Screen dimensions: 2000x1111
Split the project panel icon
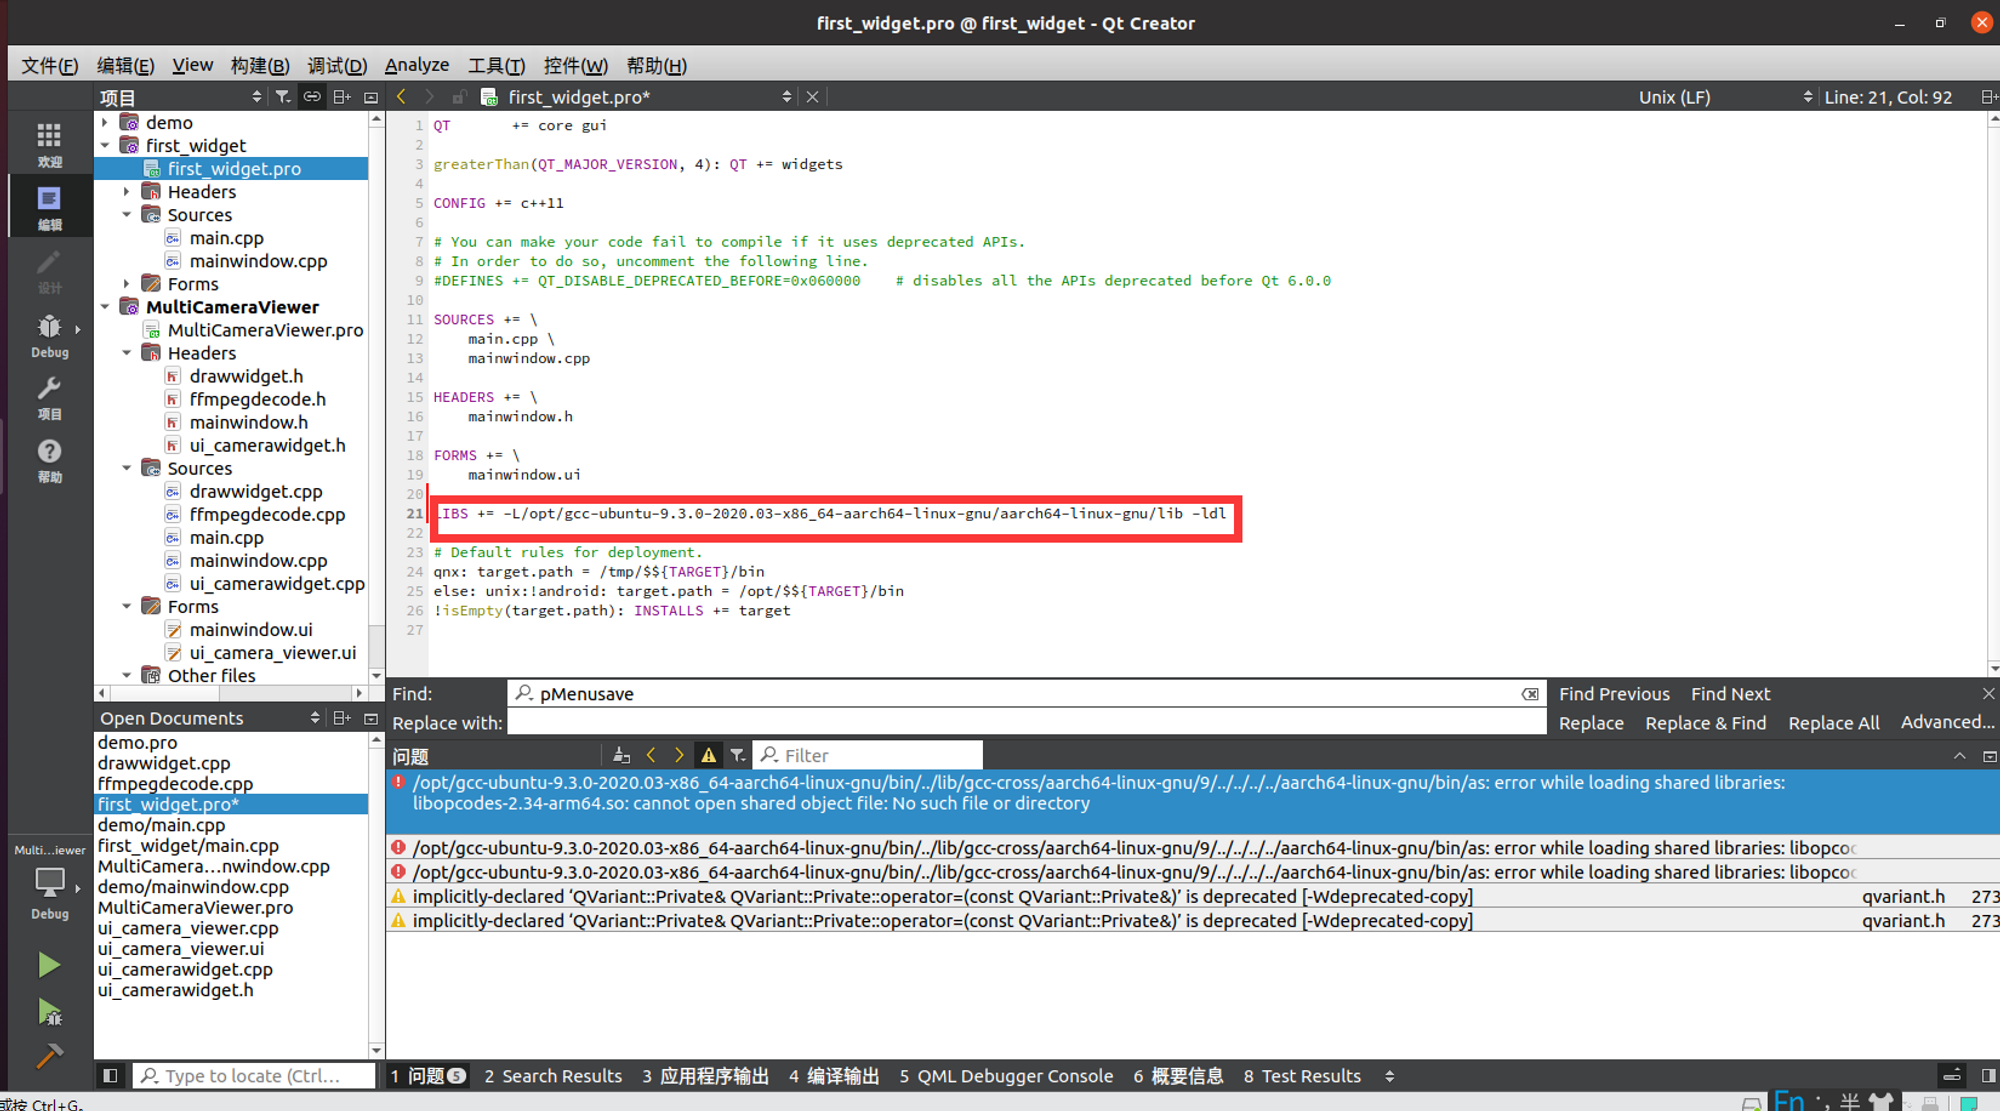tap(342, 97)
